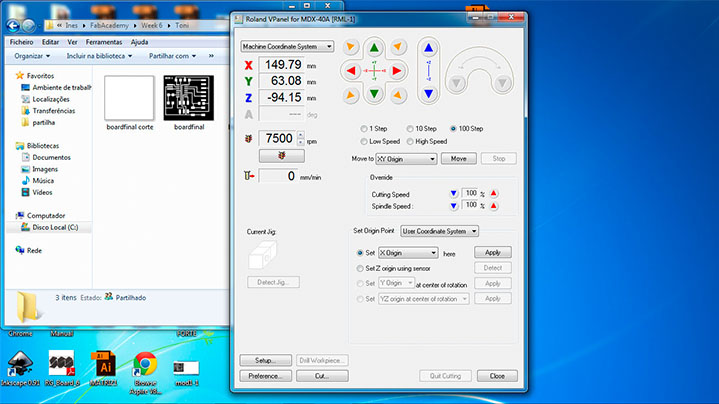Select the Set X Origin here radio button

[x=360, y=253]
